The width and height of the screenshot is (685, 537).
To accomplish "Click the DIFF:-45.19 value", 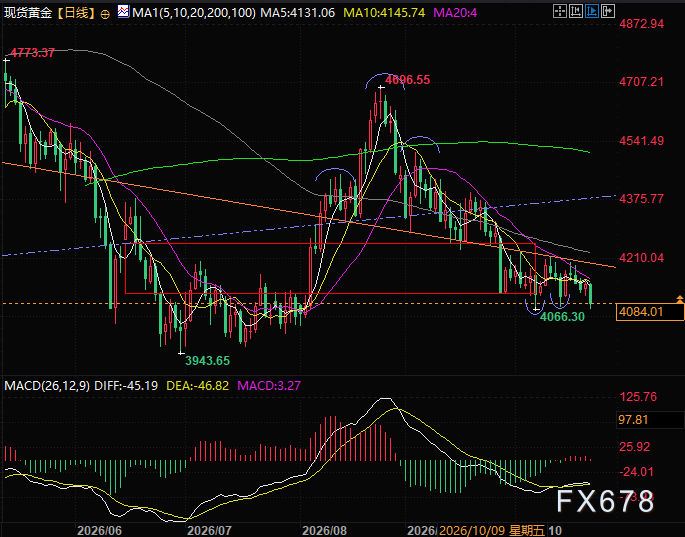I will tap(126, 386).
